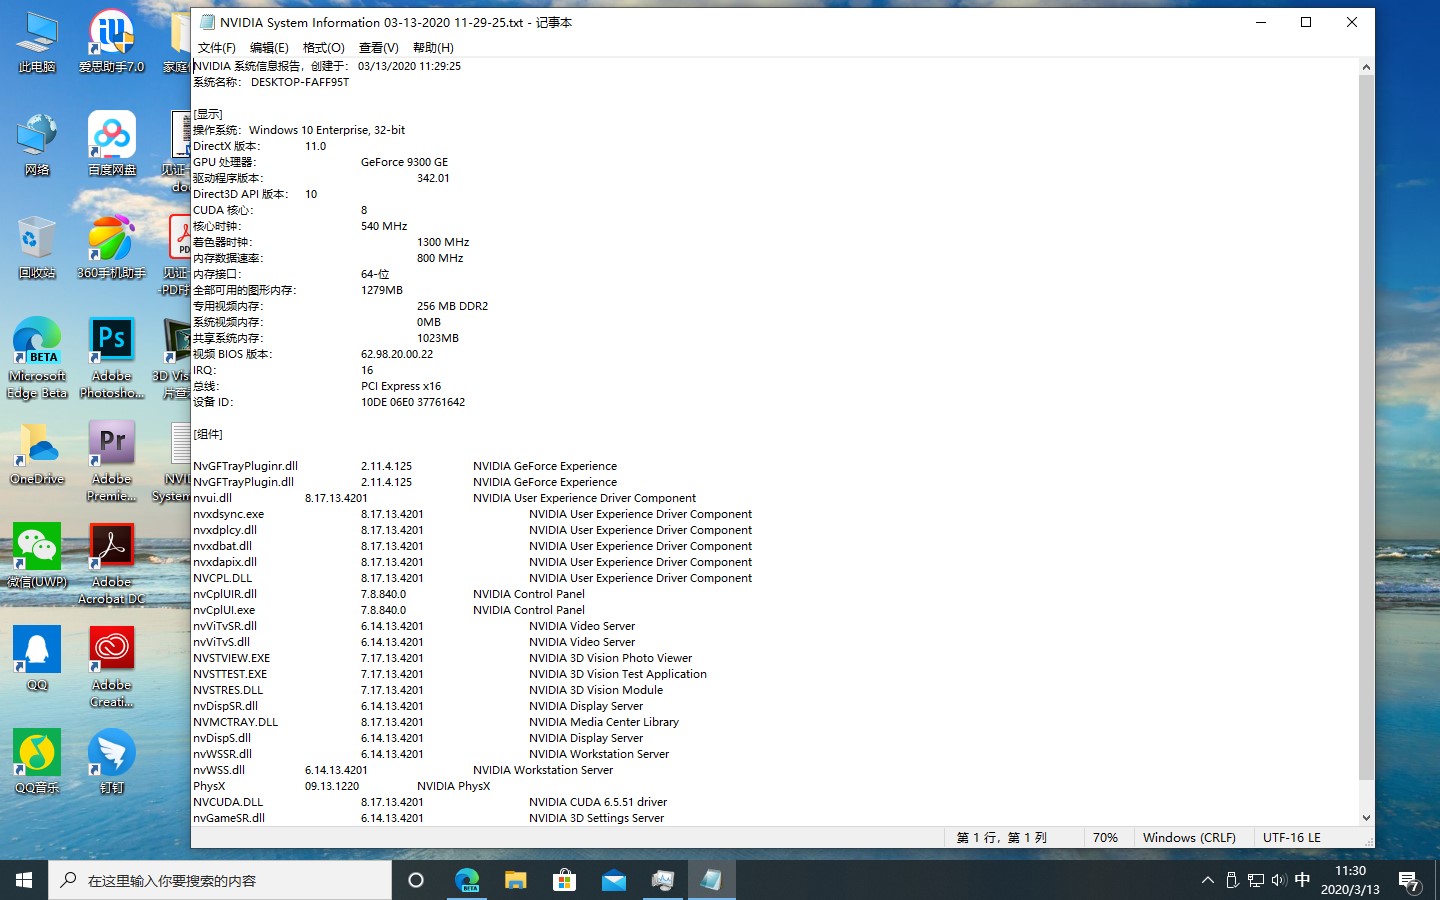This screenshot has height=900, width=1440.
Task: Click 10DE 06E0 37761642 device ID
Action: pos(412,402)
